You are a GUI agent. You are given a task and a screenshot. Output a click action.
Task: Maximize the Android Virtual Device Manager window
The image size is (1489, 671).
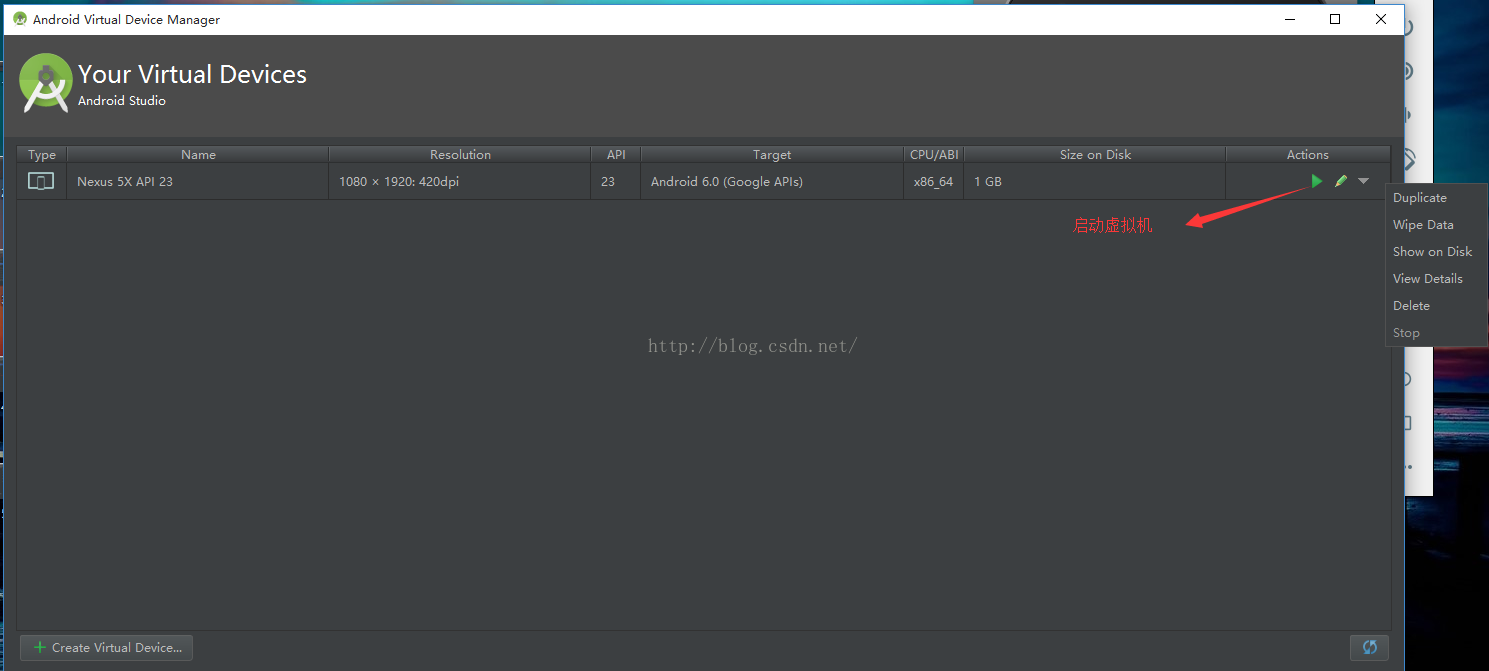tap(1335, 19)
